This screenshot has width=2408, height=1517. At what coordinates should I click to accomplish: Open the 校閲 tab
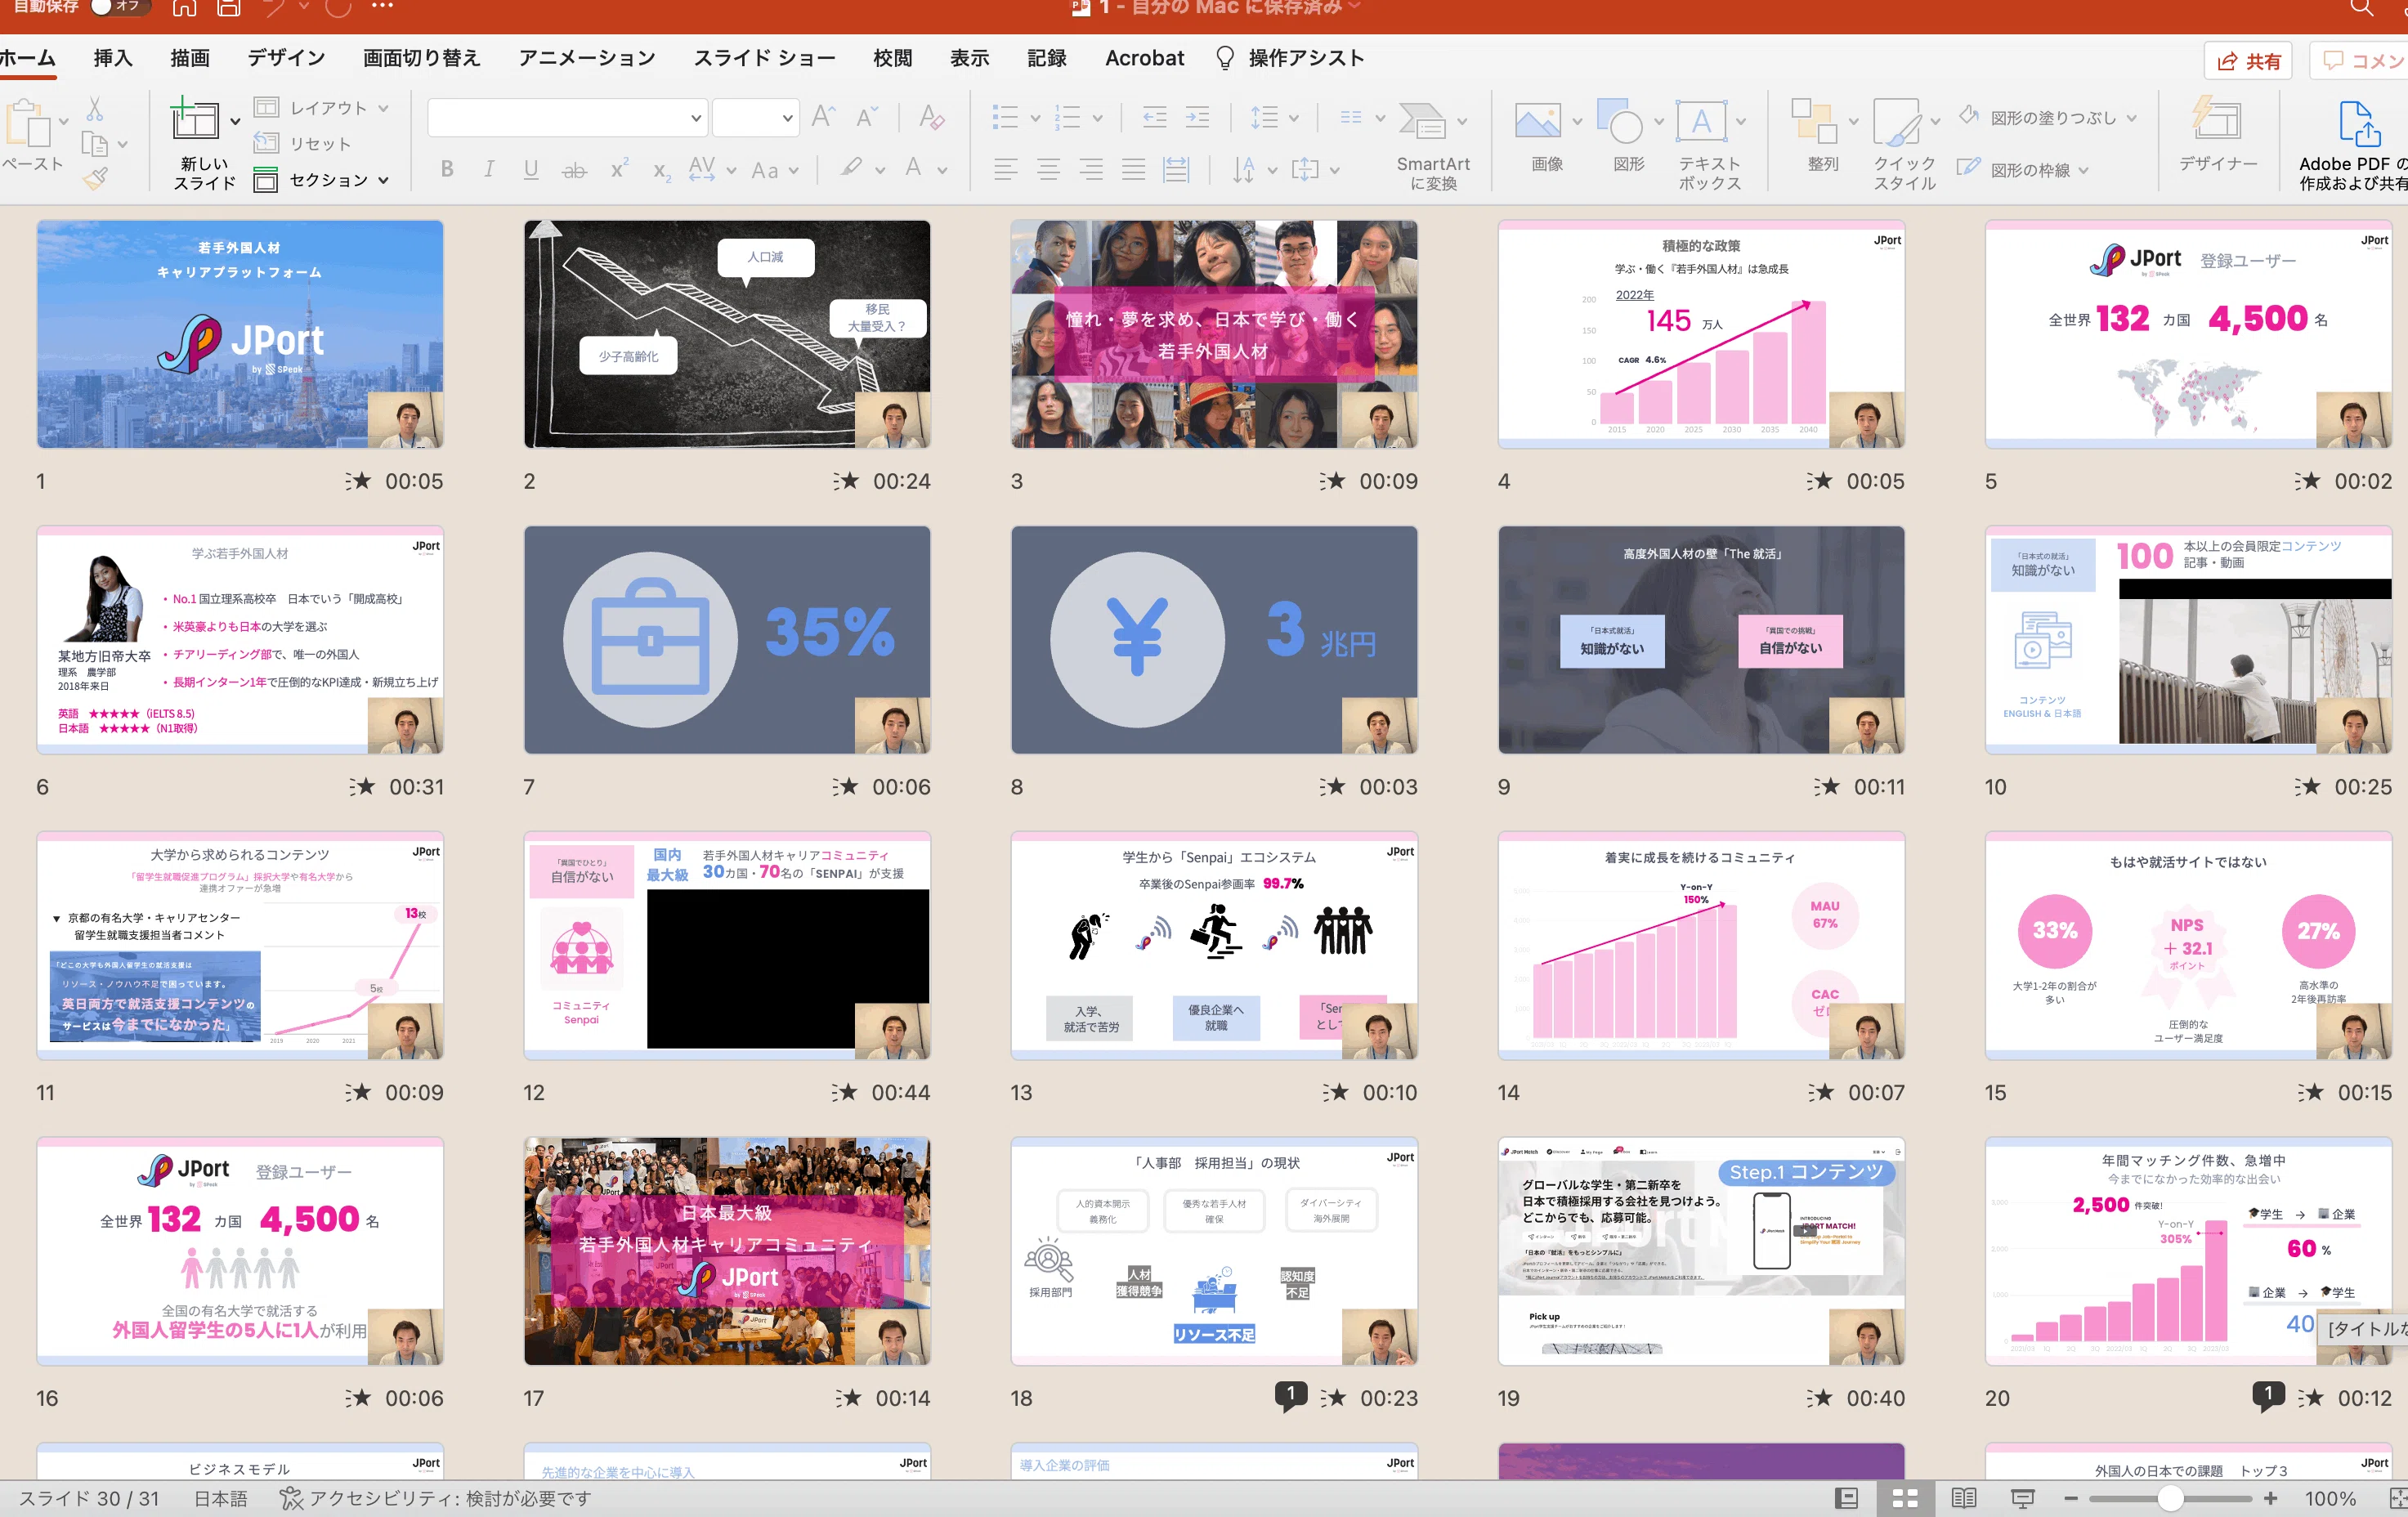point(892,58)
